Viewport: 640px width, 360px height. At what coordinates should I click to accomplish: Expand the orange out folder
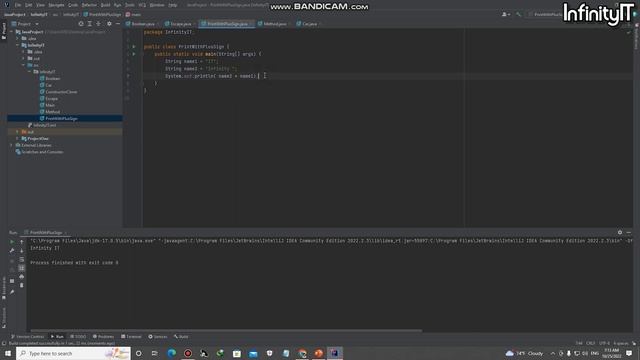[18, 132]
